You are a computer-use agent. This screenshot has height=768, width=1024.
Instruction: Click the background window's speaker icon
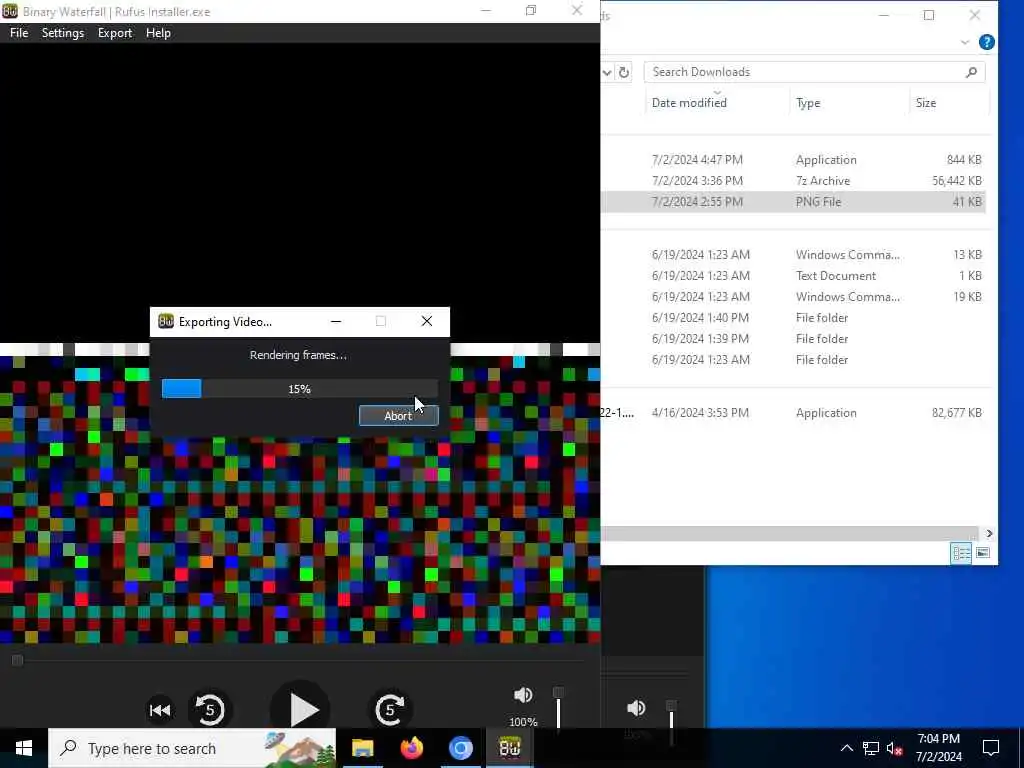(636, 708)
